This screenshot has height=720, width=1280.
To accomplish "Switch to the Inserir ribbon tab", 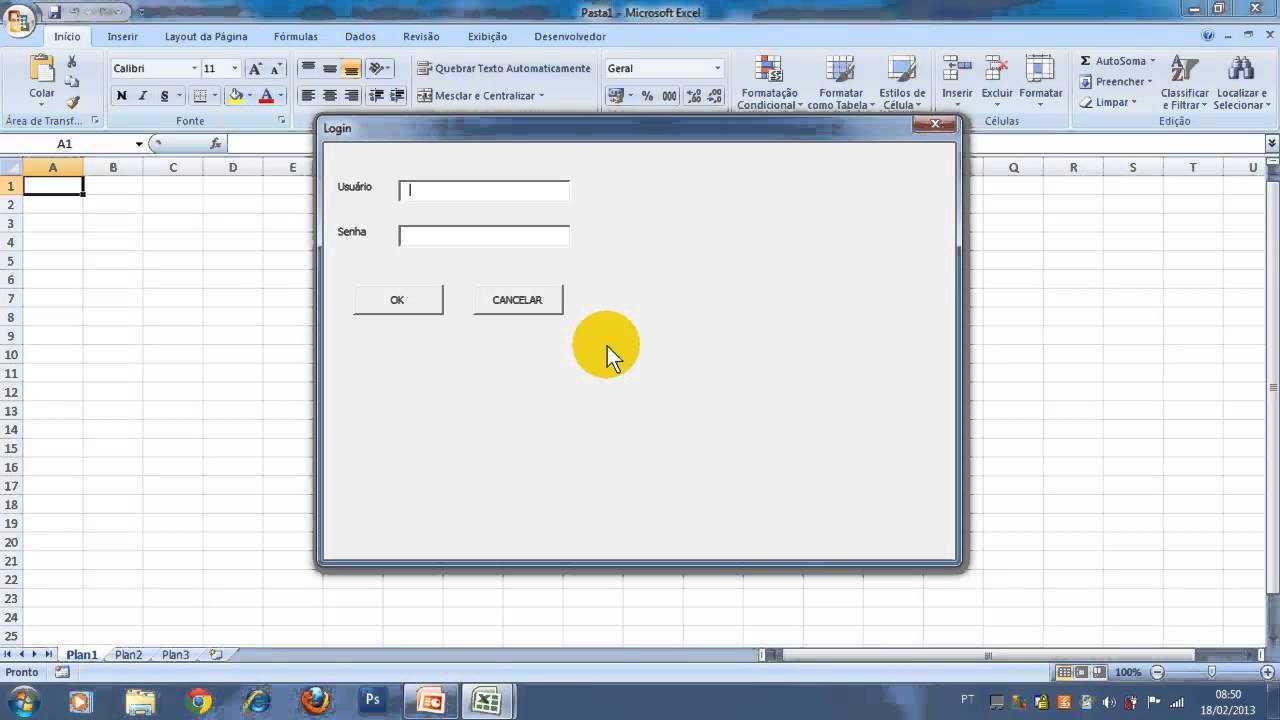I will tap(123, 36).
